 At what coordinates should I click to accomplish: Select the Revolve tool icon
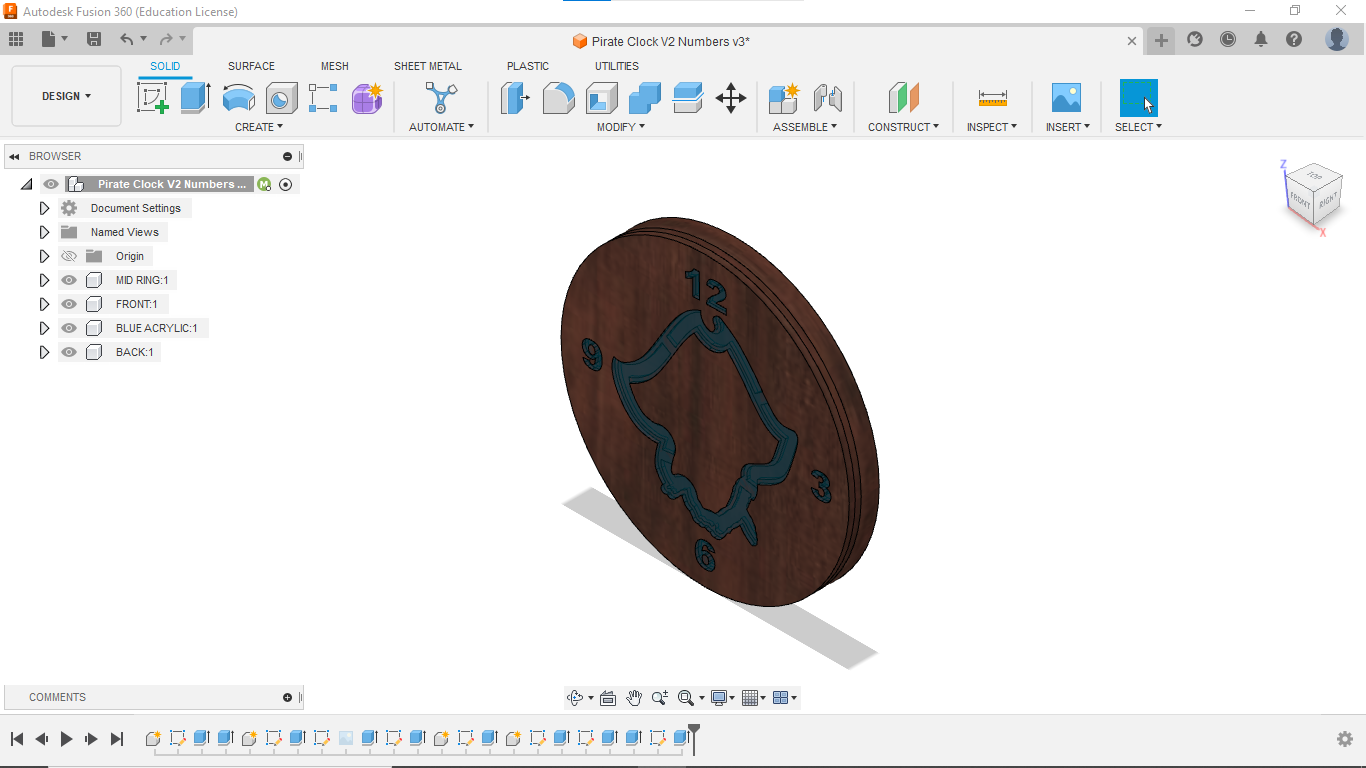238,98
